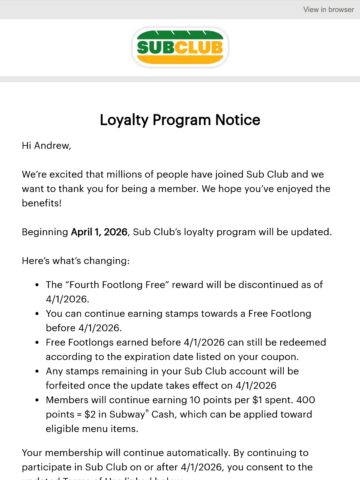
Task: Click the green SUB text in logo
Action: coord(155,48)
